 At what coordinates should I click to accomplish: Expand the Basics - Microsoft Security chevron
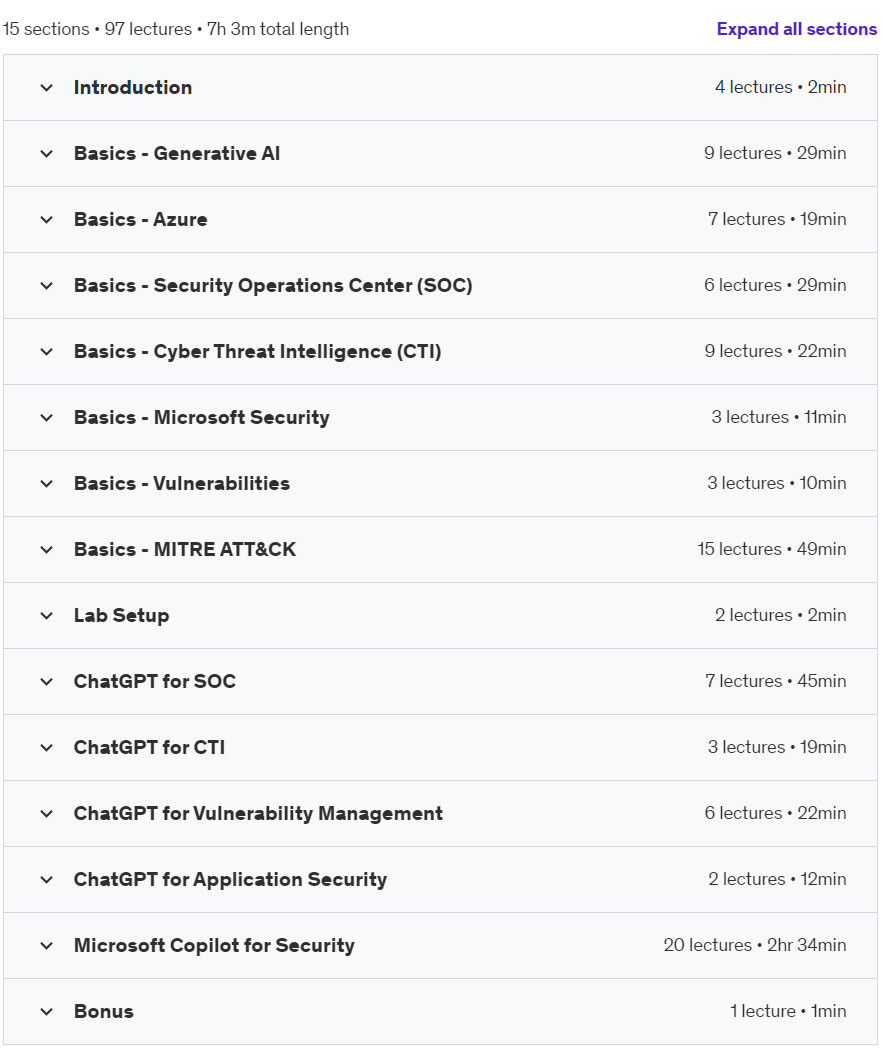[x=46, y=417]
